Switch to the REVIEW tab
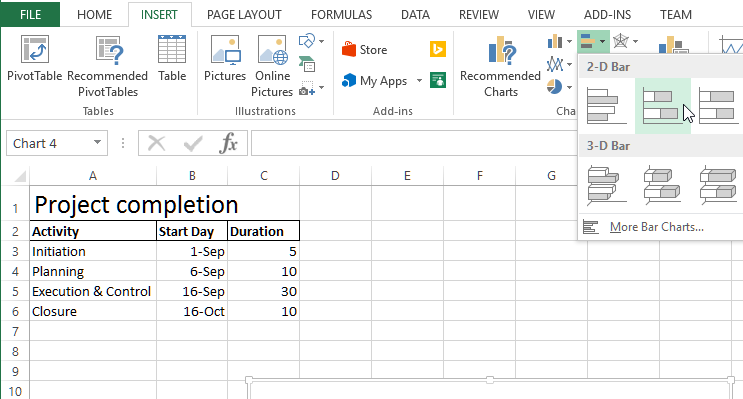 tap(479, 15)
